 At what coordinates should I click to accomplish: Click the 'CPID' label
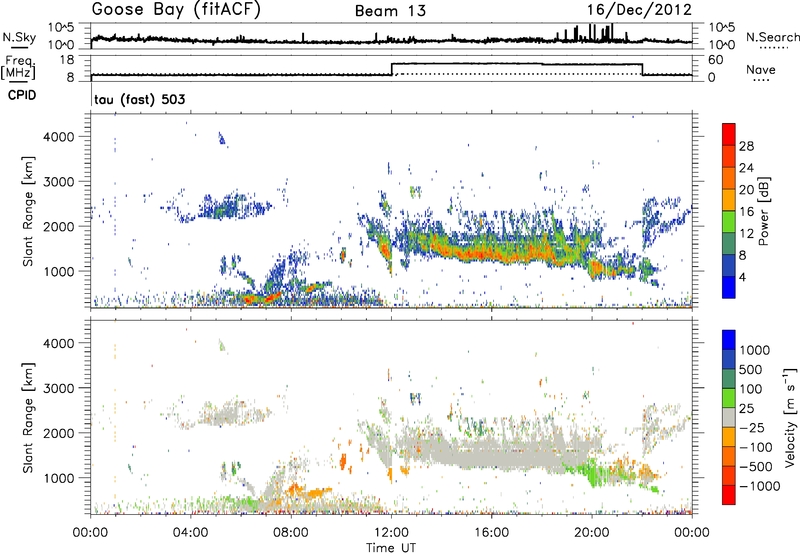click(22, 95)
